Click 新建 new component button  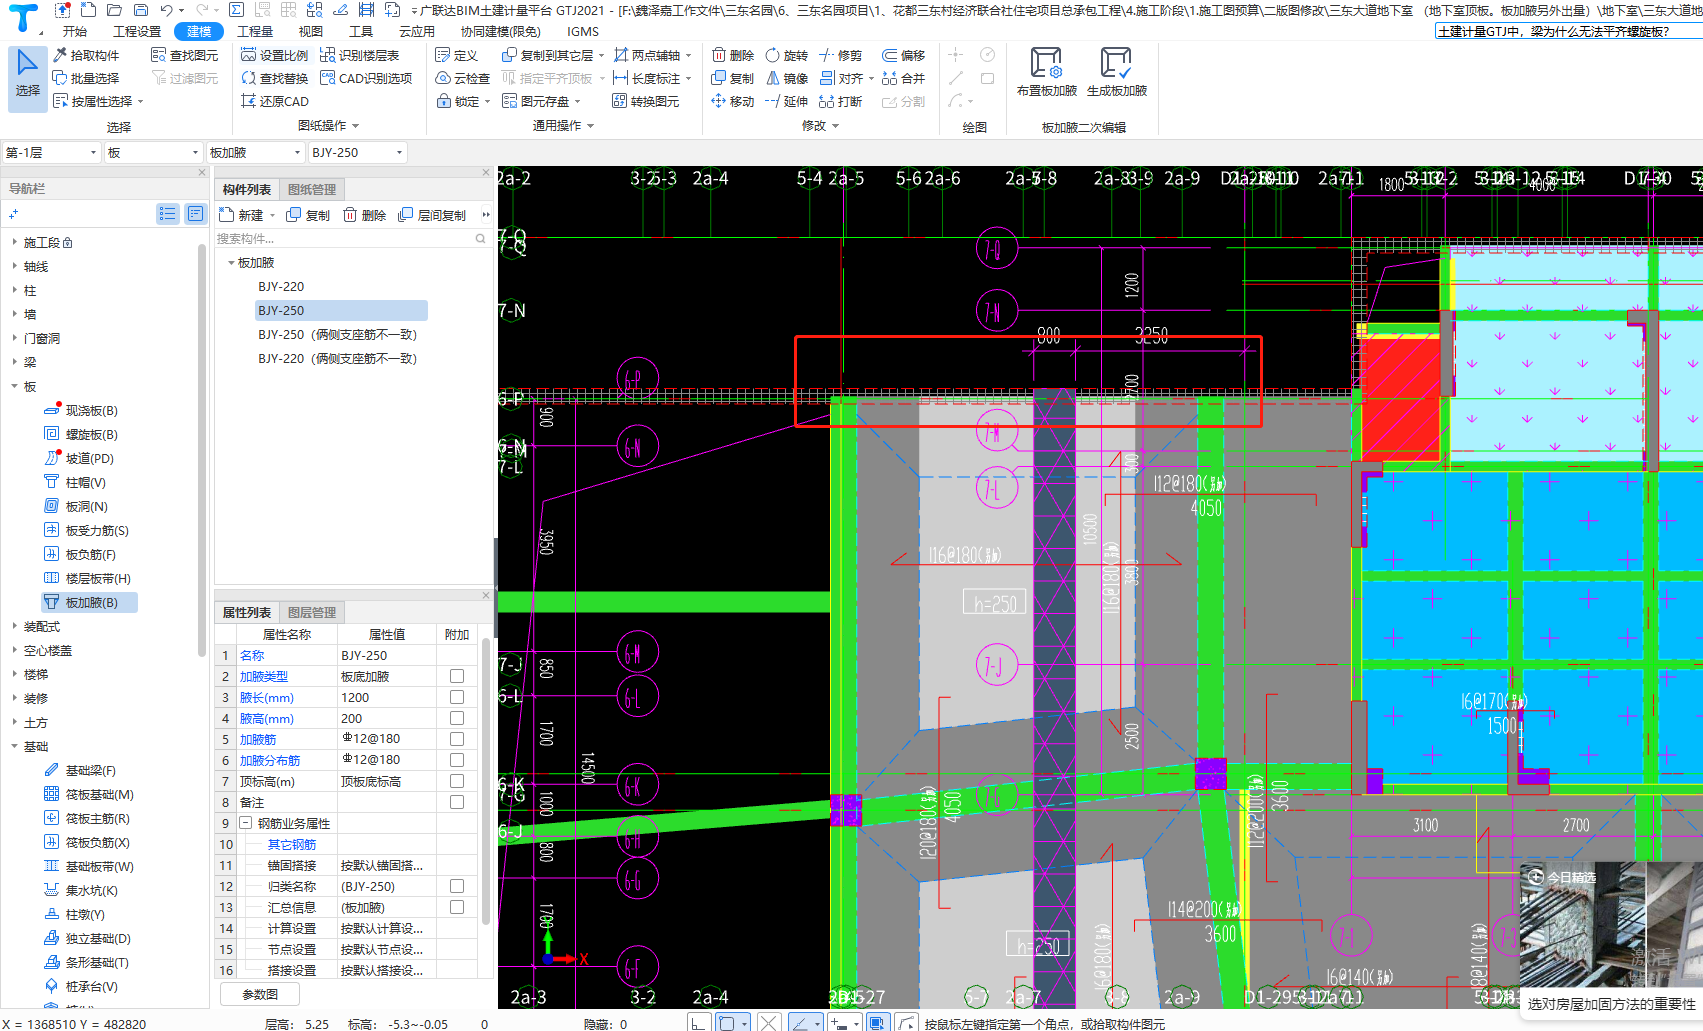(x=242, y=215)
